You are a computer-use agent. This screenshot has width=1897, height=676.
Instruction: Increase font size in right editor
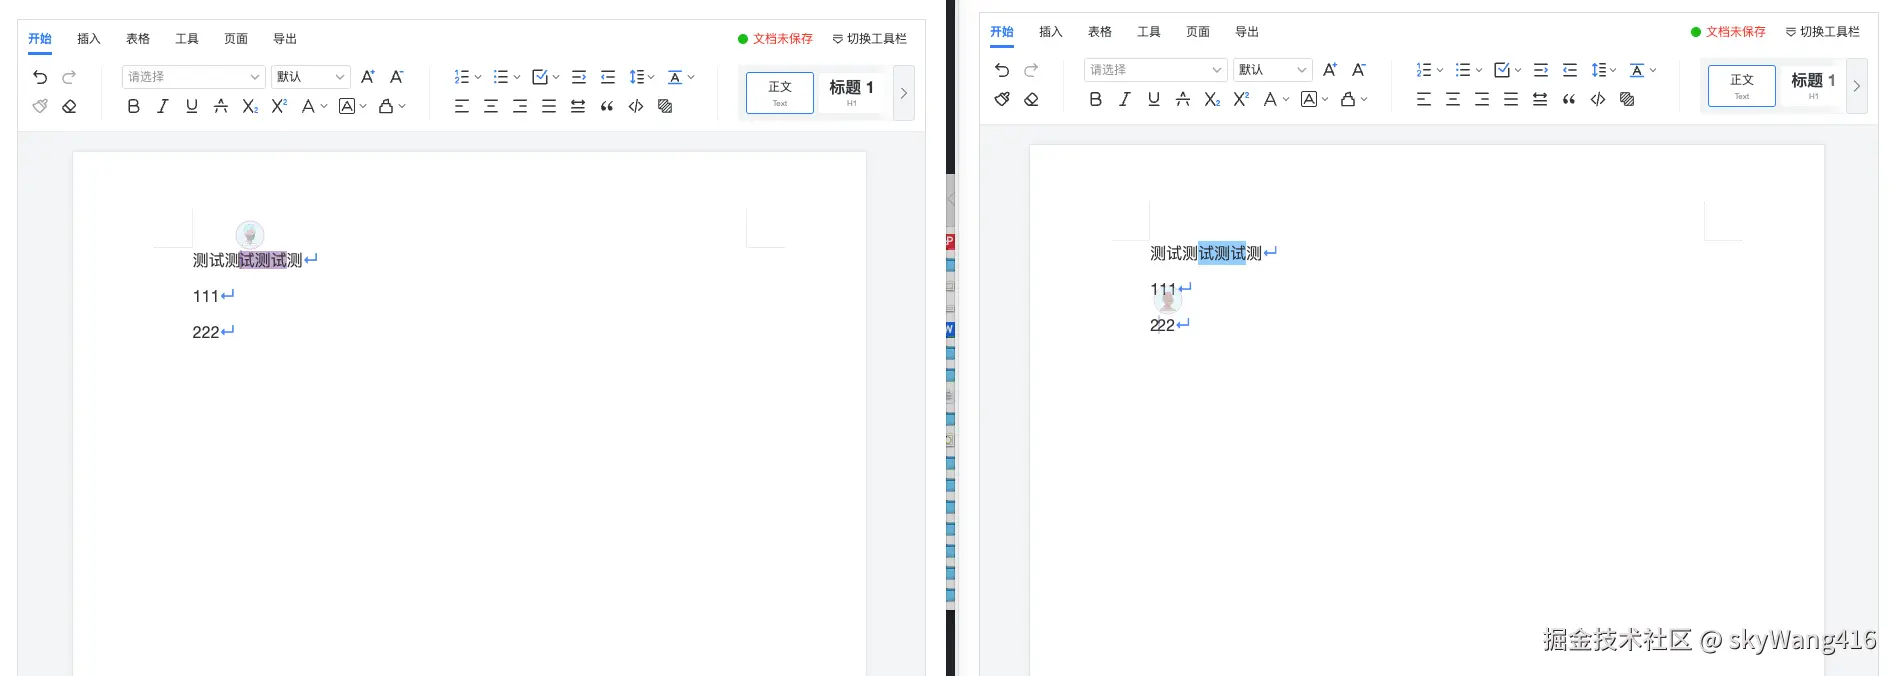pyautogui.click(x=1330, y=70)
